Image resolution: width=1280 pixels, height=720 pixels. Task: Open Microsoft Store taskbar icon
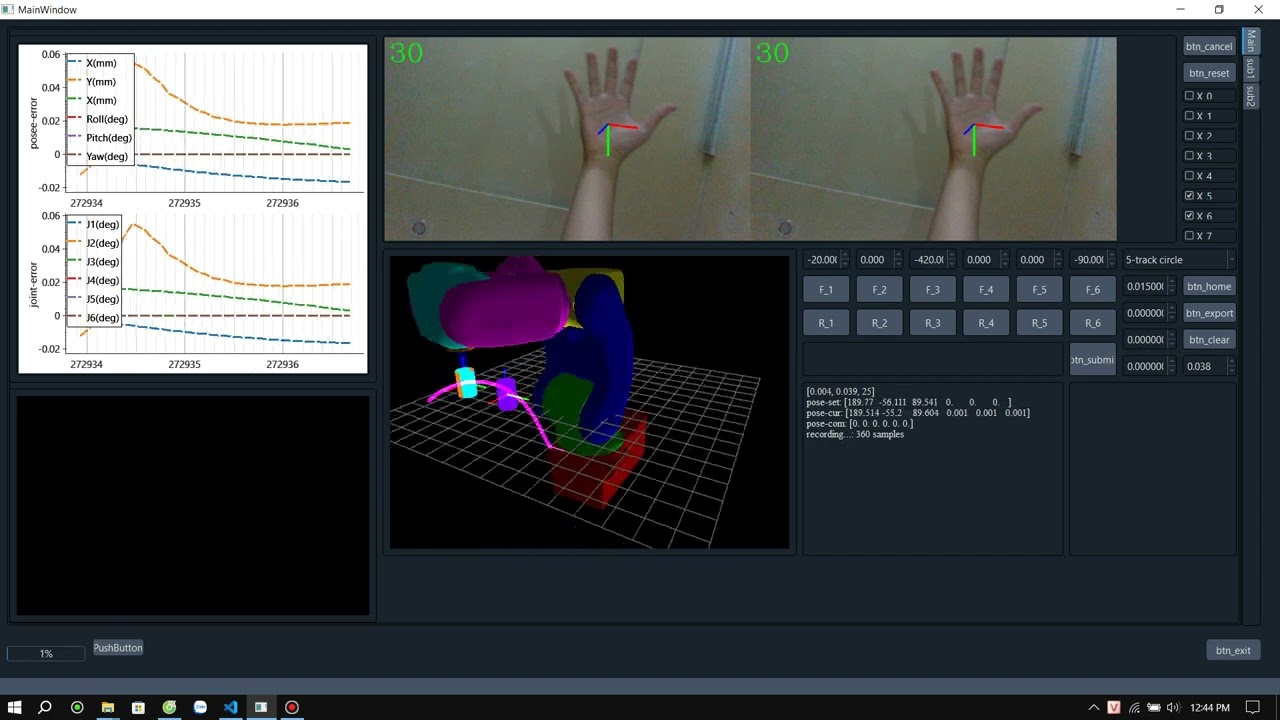pyautogui.click(x=138, y=707)
